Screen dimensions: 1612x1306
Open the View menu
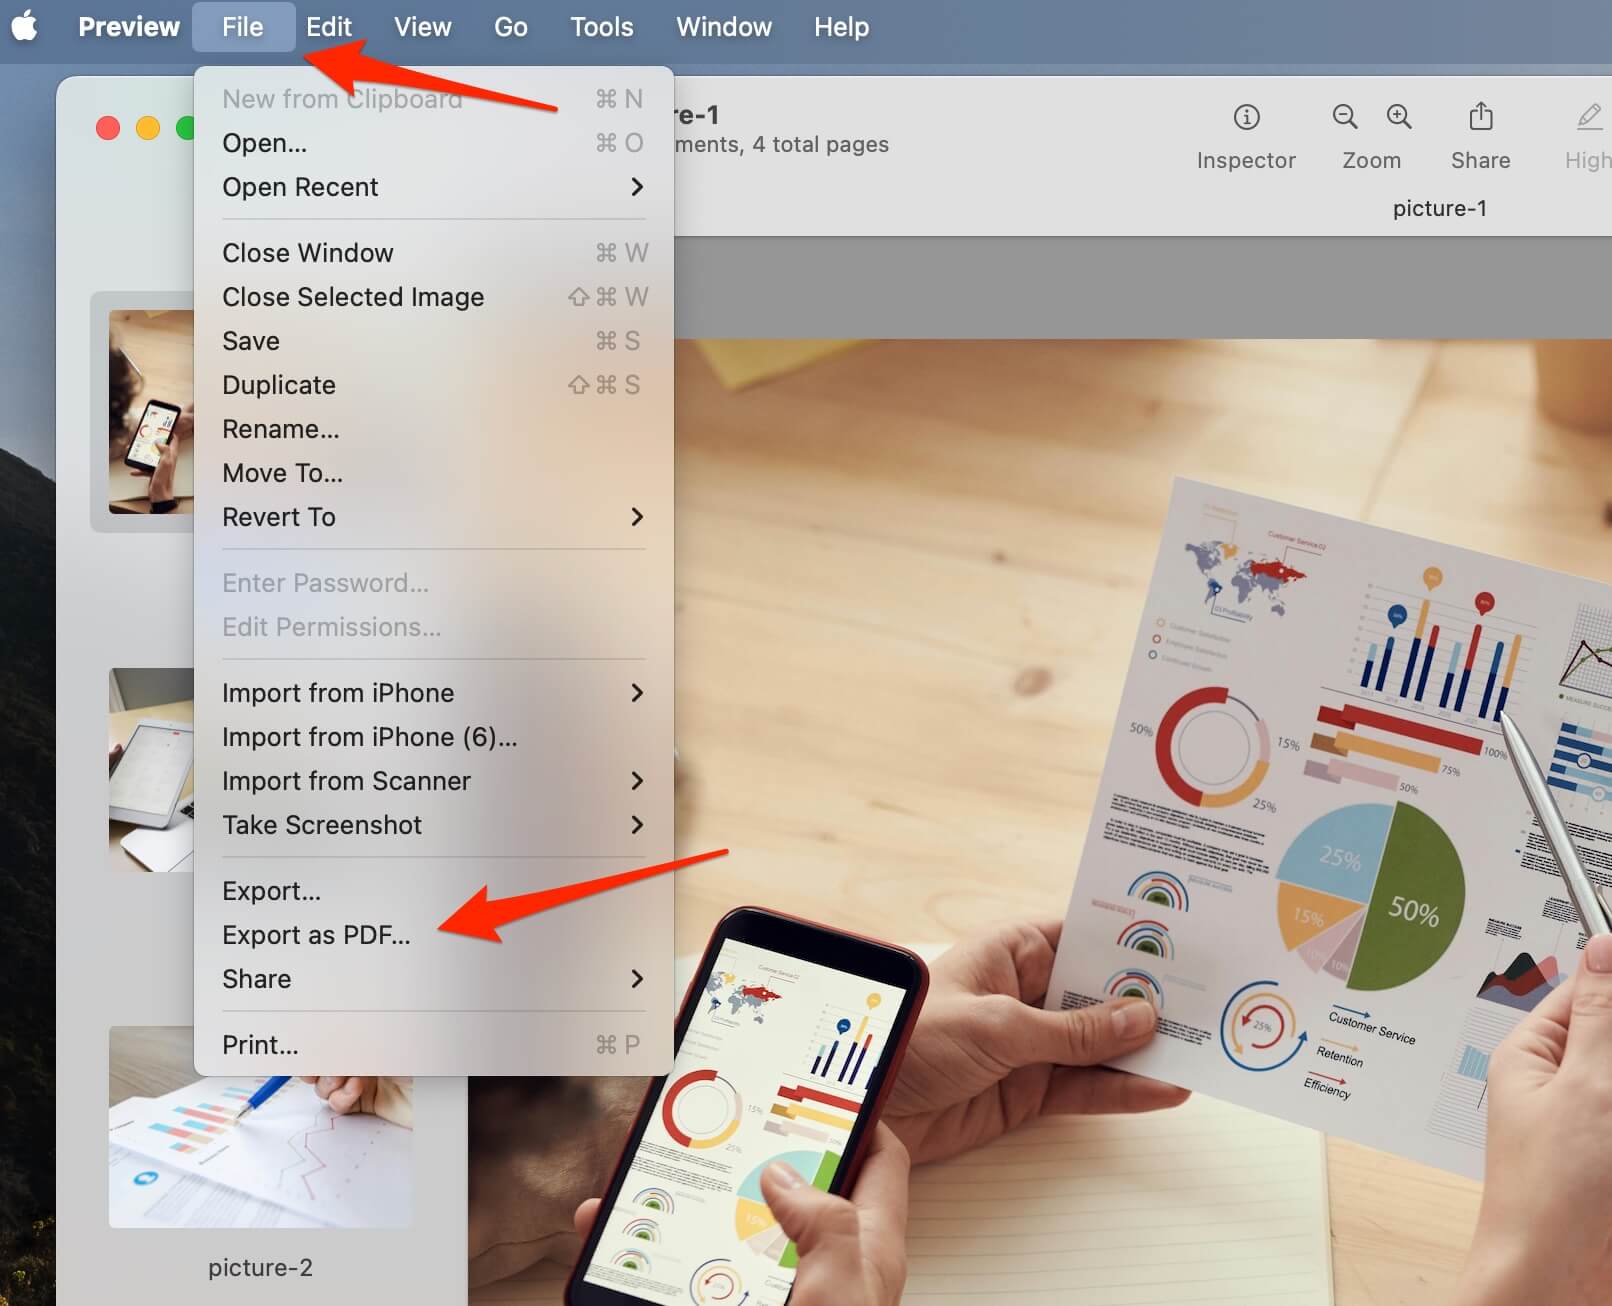click(422, 26)
